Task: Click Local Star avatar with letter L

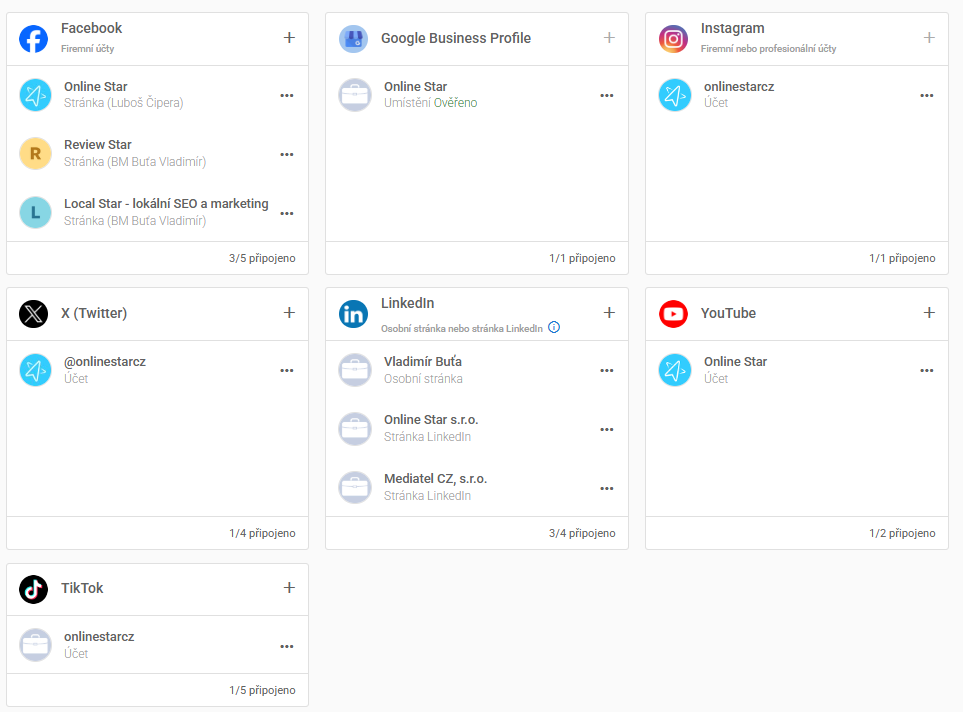Action: (36, 213)
